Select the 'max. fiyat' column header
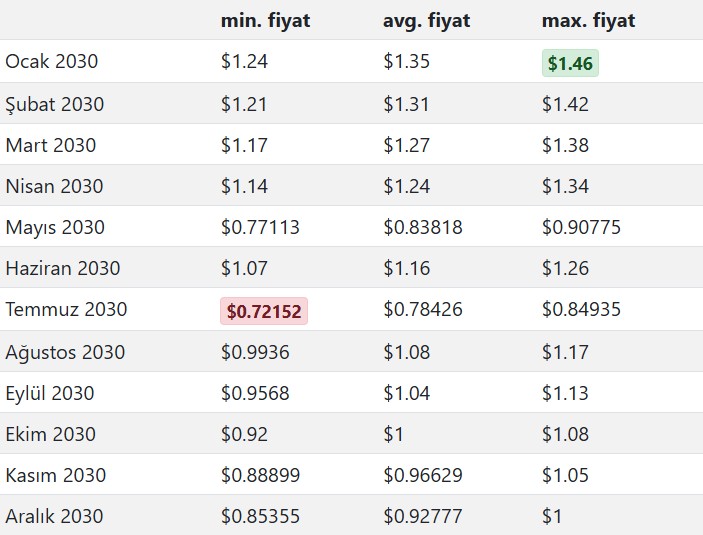 pyautogui.click(x=588, y=20)
